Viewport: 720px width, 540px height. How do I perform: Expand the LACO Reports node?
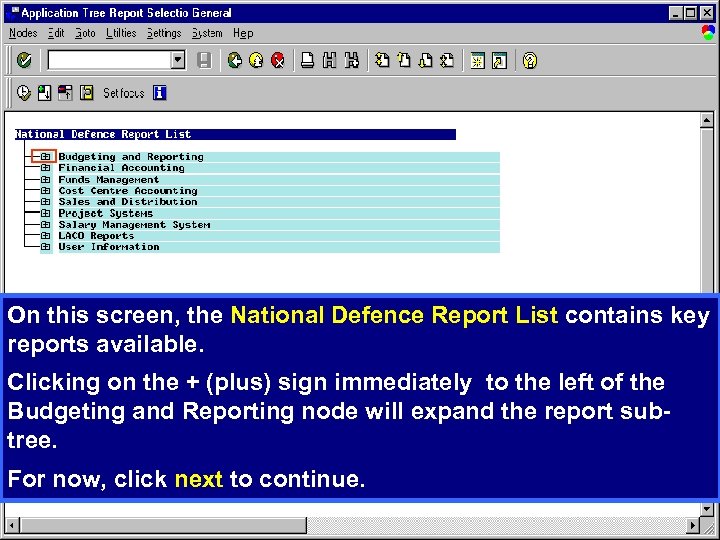[45, 236]
